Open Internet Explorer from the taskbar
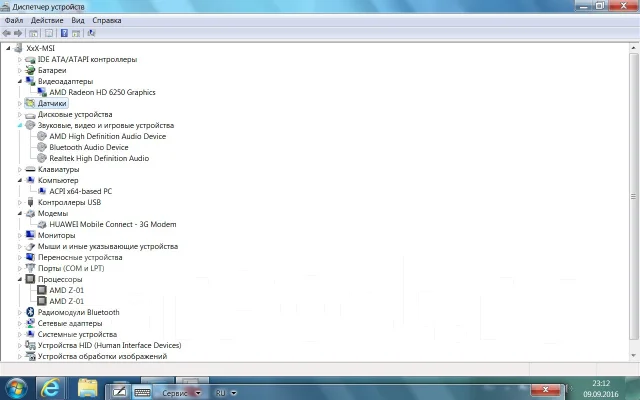The image size is (640, 400). click(x=50, y=388)
